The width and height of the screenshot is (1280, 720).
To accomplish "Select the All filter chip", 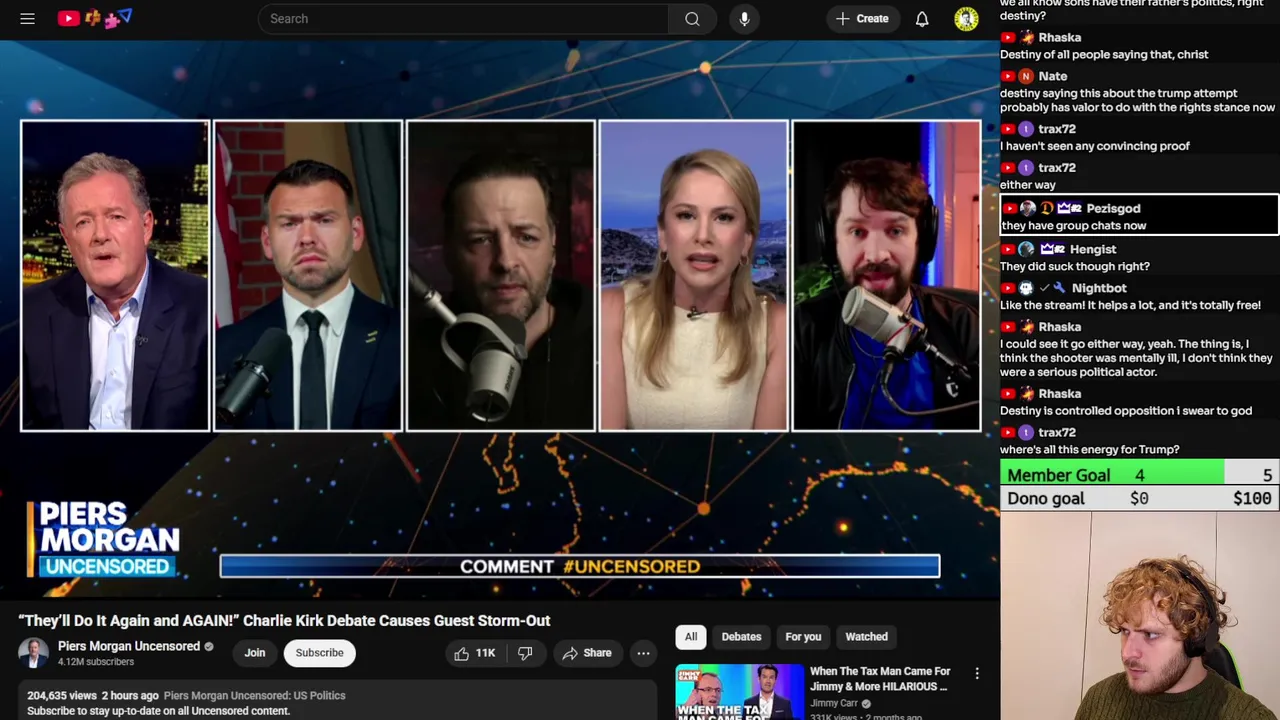I will tap(690, 636).
